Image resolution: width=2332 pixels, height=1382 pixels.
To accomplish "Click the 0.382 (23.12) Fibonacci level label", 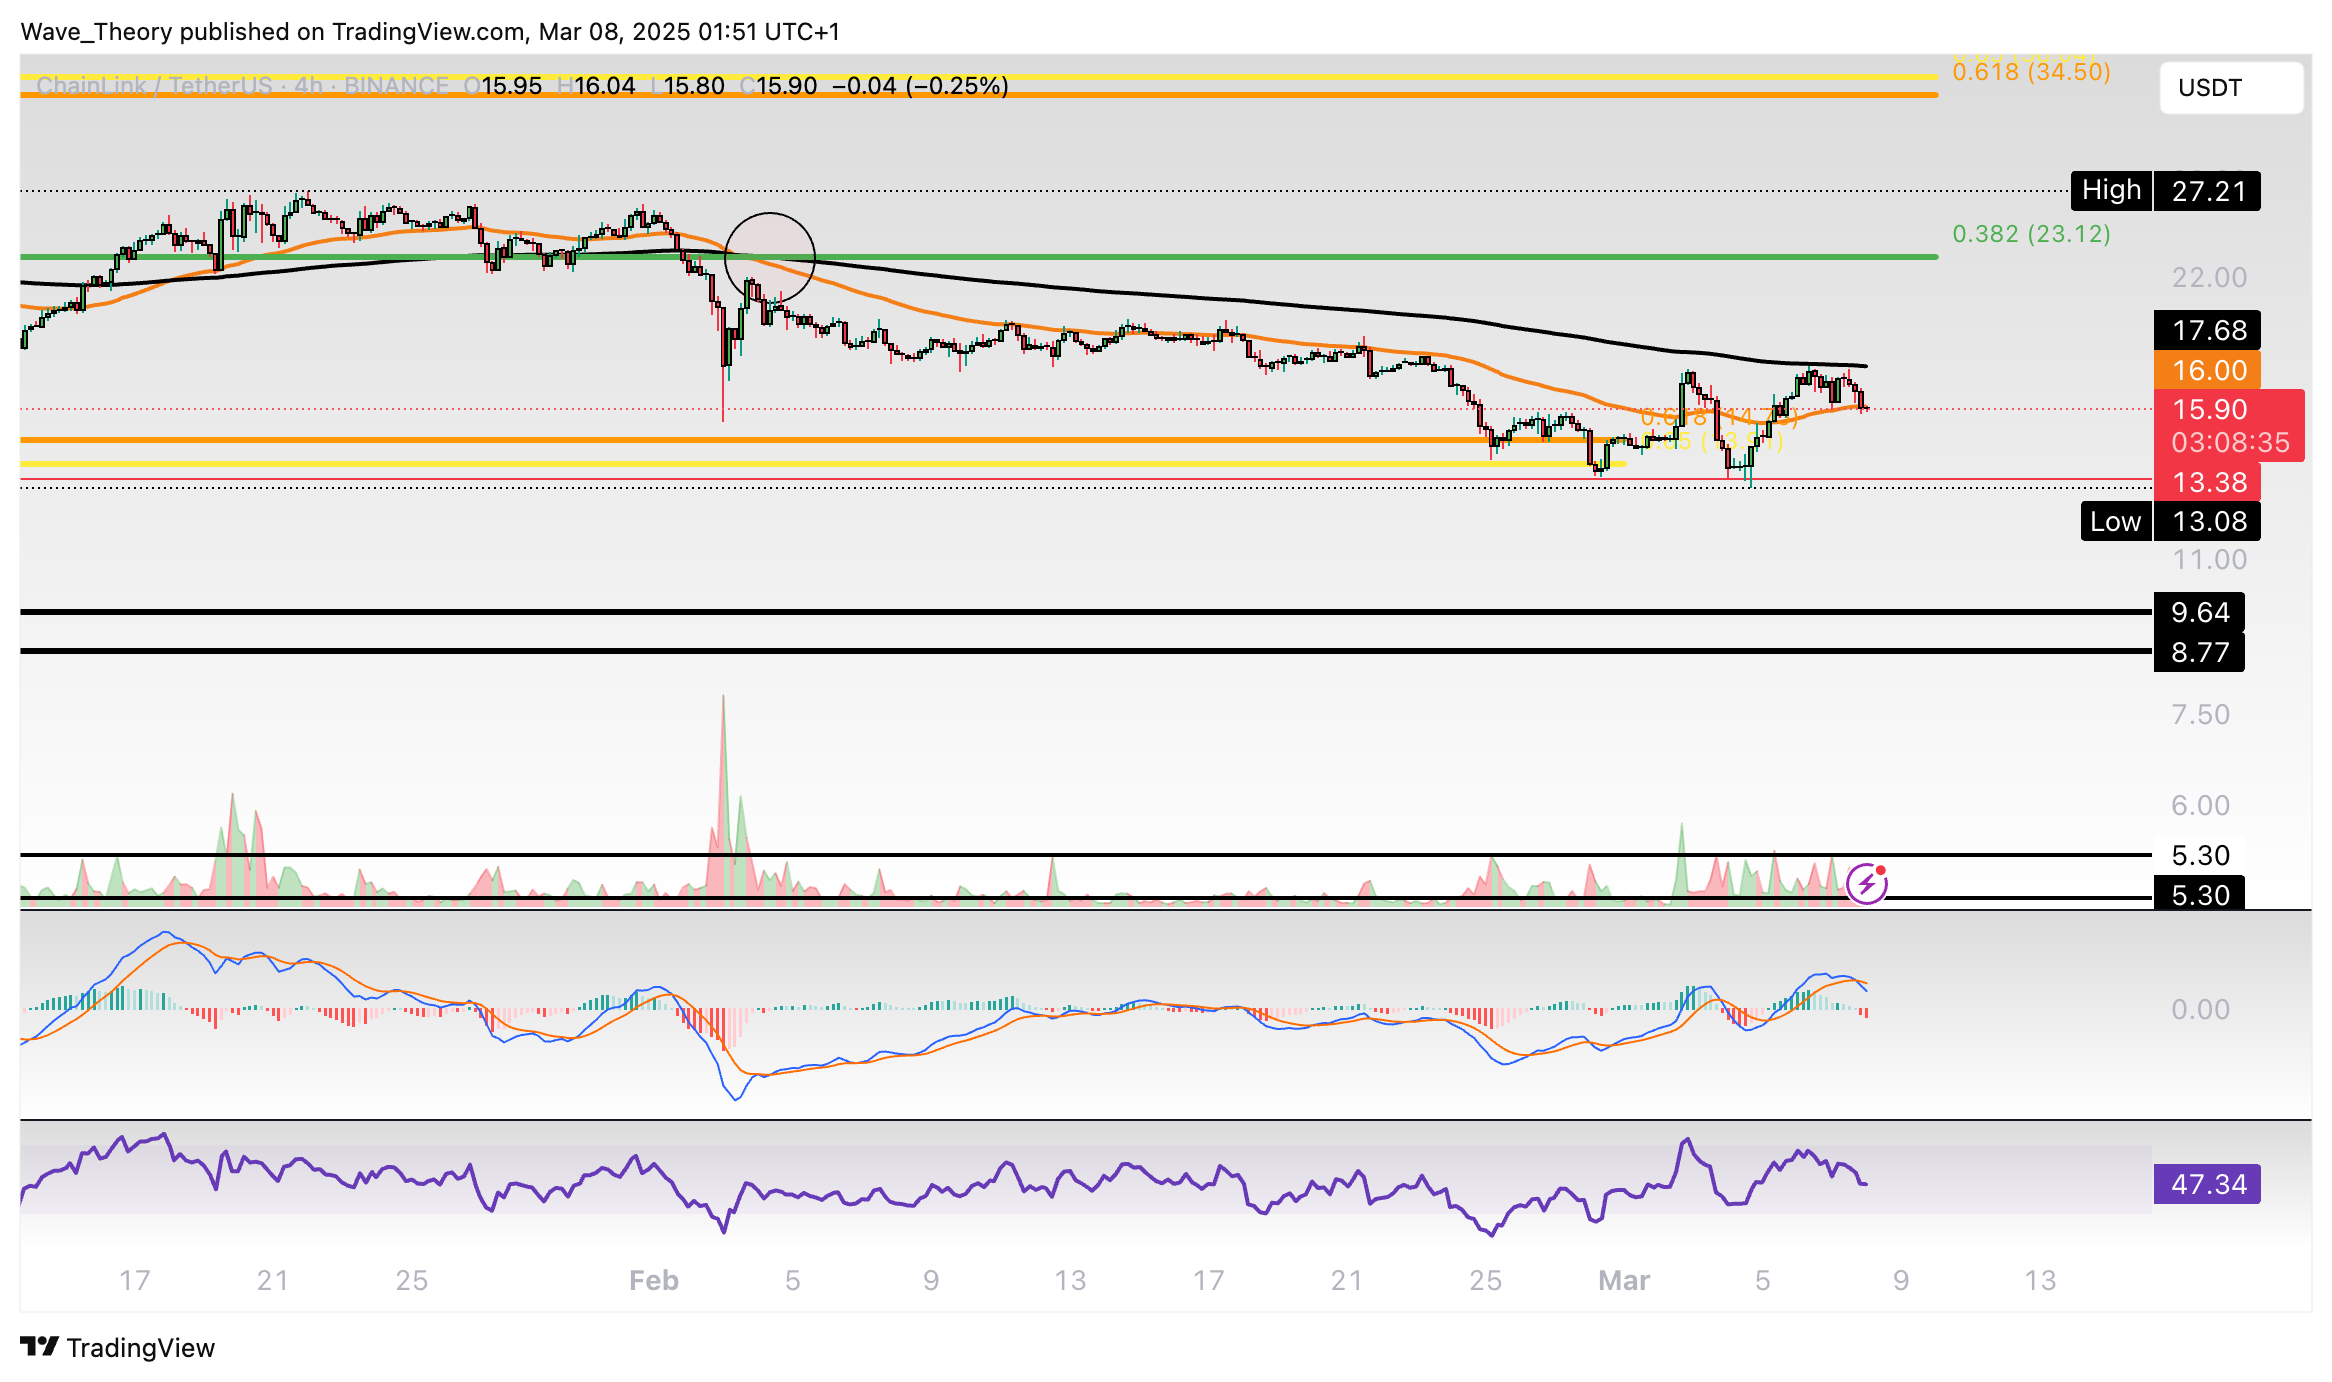I will pos(2030,234).
